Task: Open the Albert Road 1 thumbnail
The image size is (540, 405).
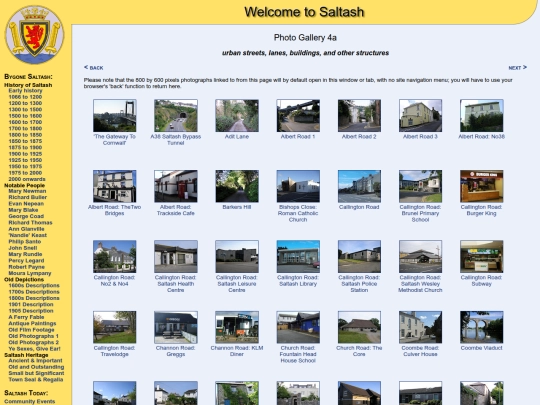Action: (x=298, y=116)
